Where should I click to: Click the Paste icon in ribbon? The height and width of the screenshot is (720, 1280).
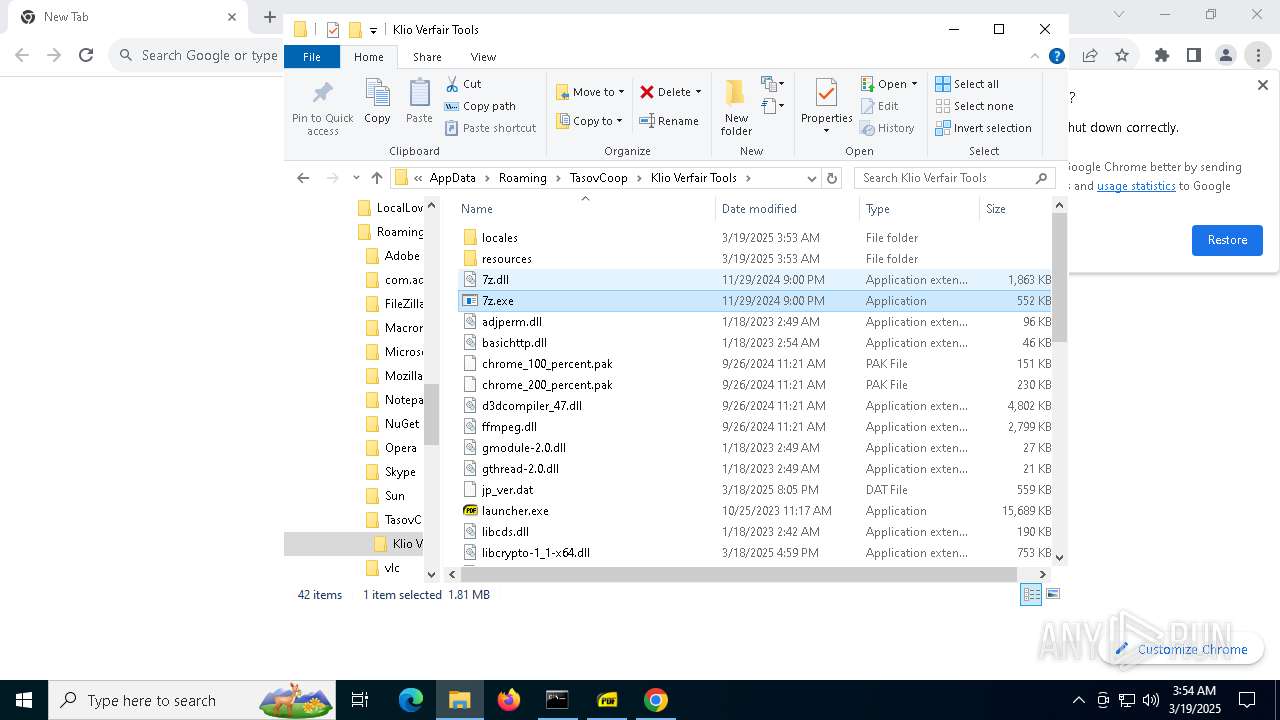pyautogui.click(x=419, y=102)
